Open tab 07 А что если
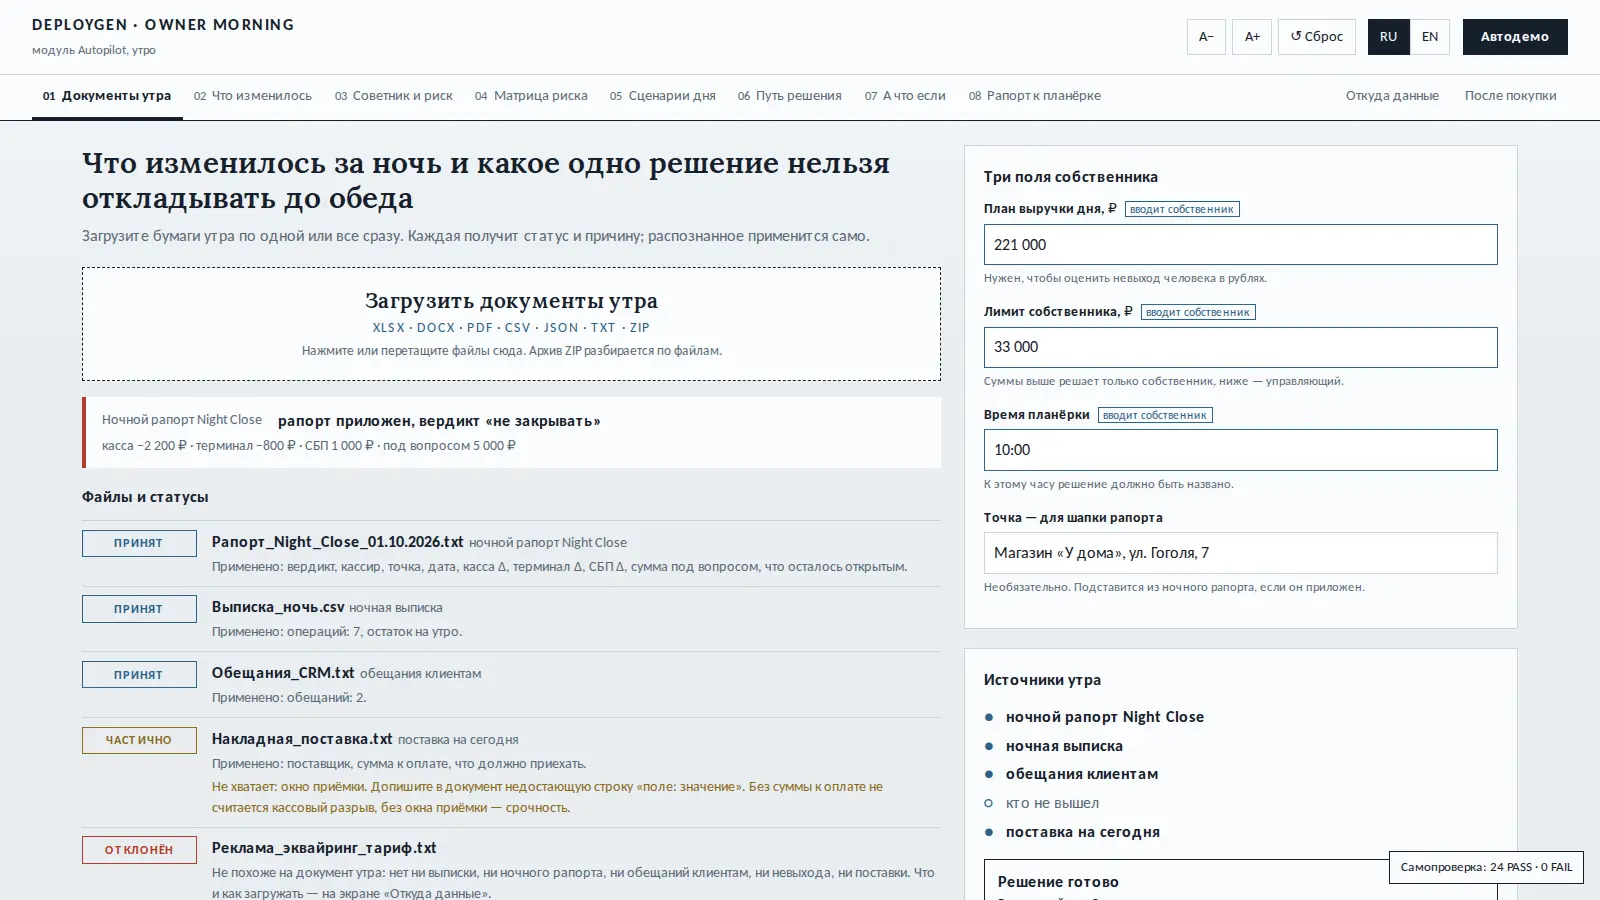Viewport: 1600px width, 900px height. (905, 96)
